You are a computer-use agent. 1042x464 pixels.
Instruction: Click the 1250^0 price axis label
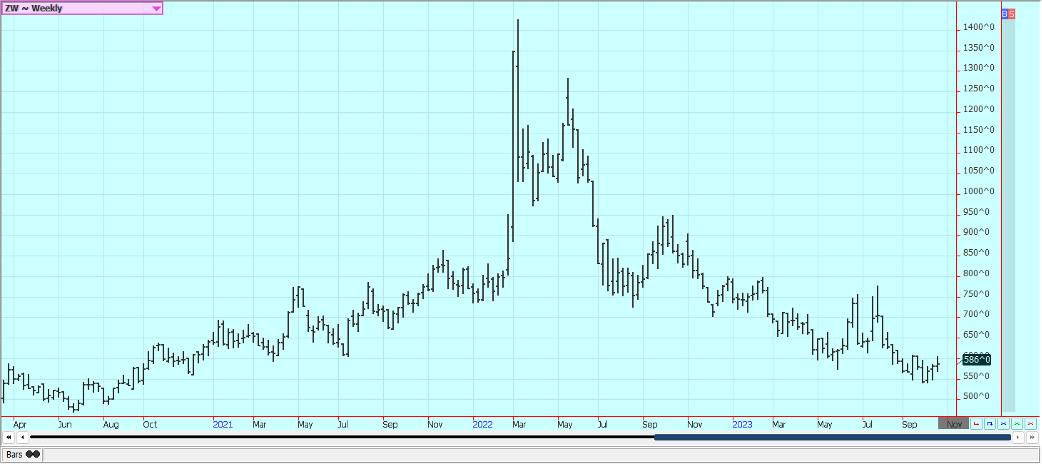point(980,88)
